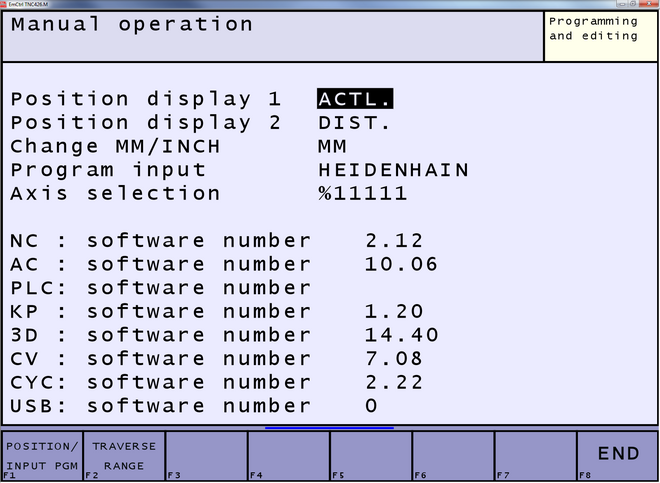Screen dimensions: 660x483
Task: Select the DIST. value for Position display 2
Action: tap(354, 123)
